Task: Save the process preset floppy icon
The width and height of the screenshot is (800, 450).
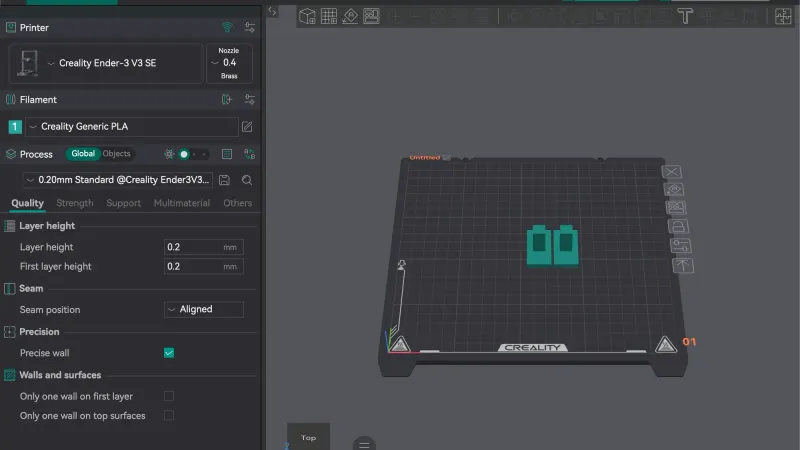Action: [x=224, y=180]
